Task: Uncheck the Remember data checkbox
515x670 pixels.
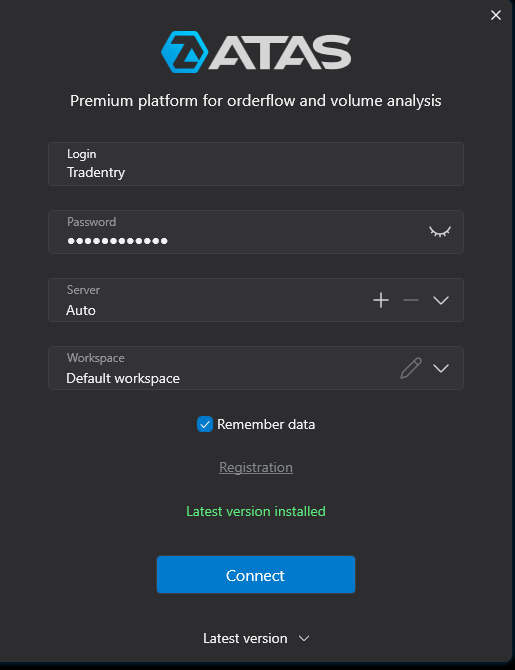Action: [x=205, y=424]
